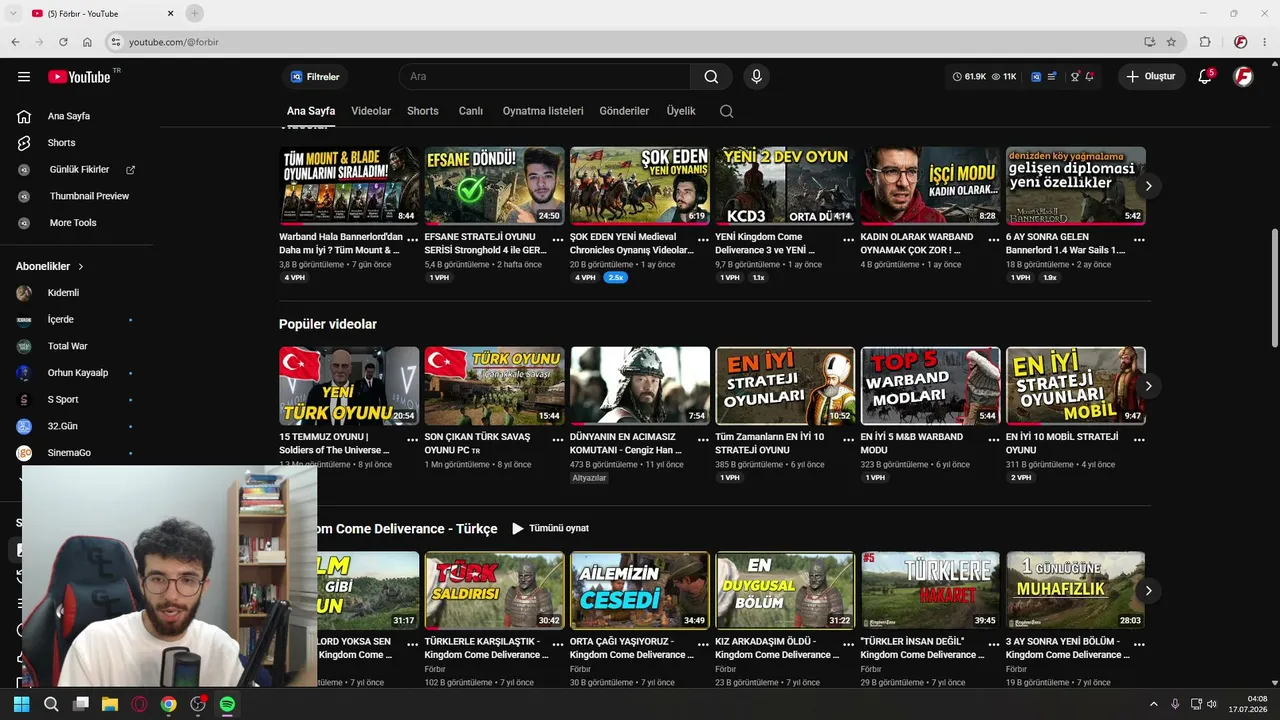
Task: Open options for the Stronghold 4 video
Action: (x=558, y=240)
